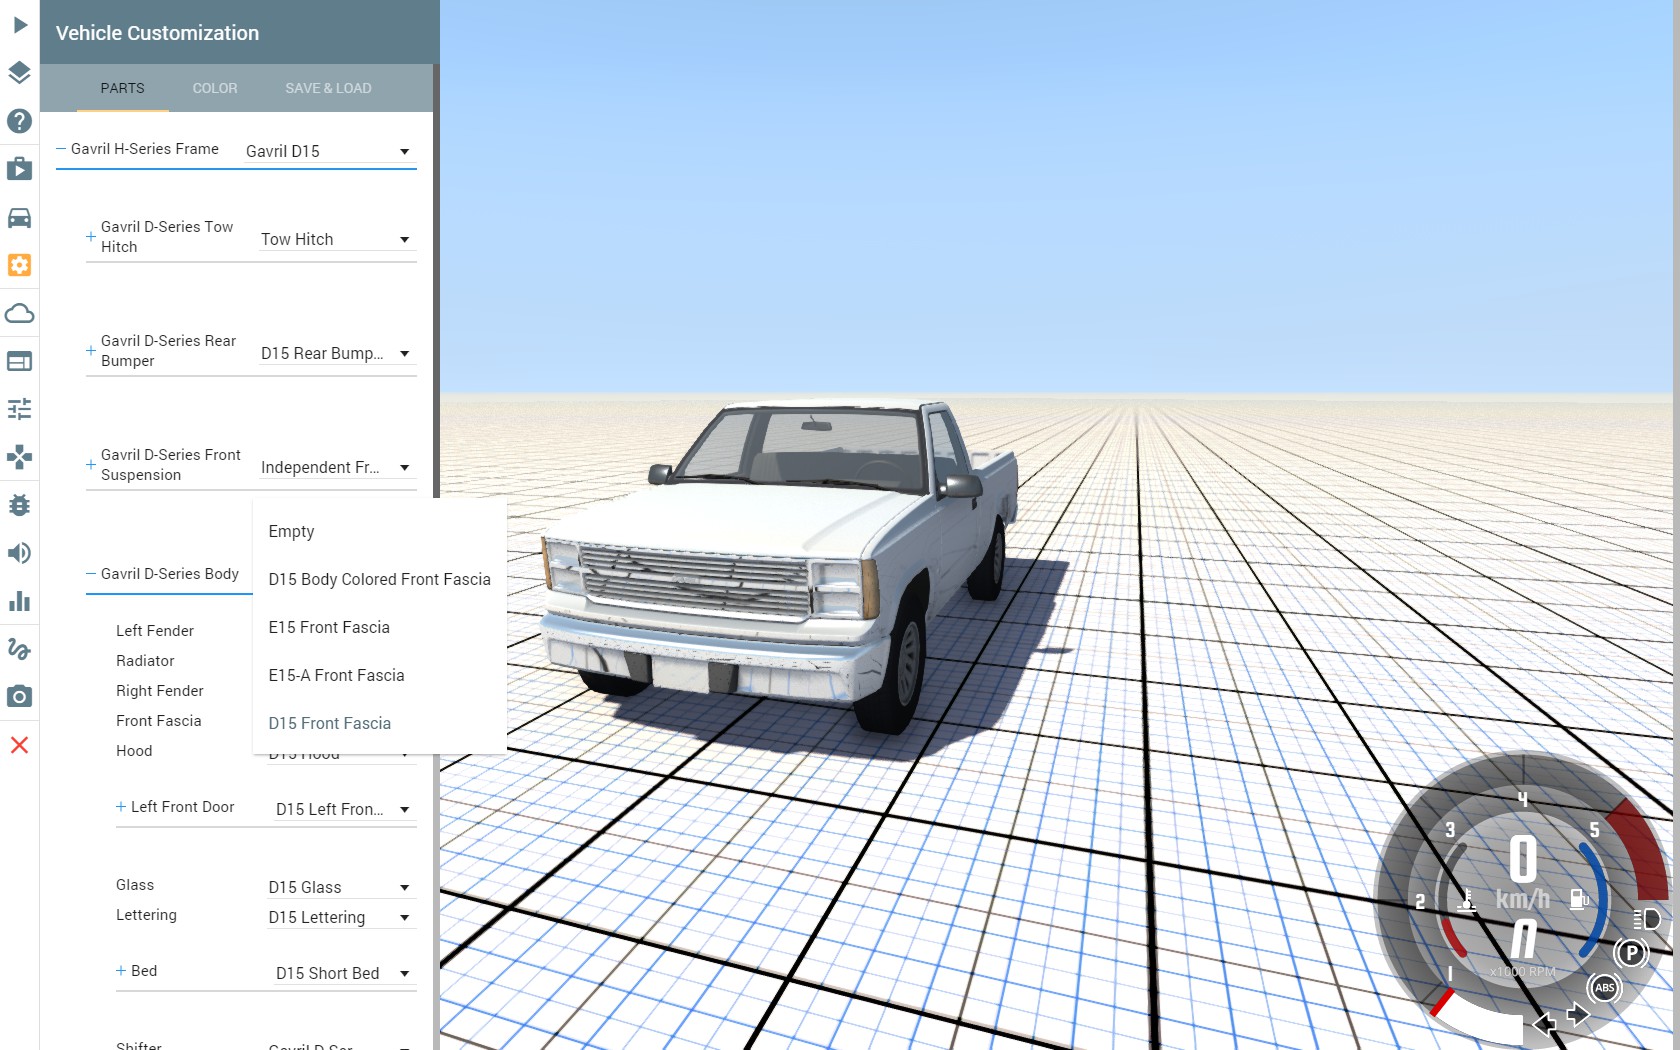
Task: Click the Glass label
Action: click(135, 885)
